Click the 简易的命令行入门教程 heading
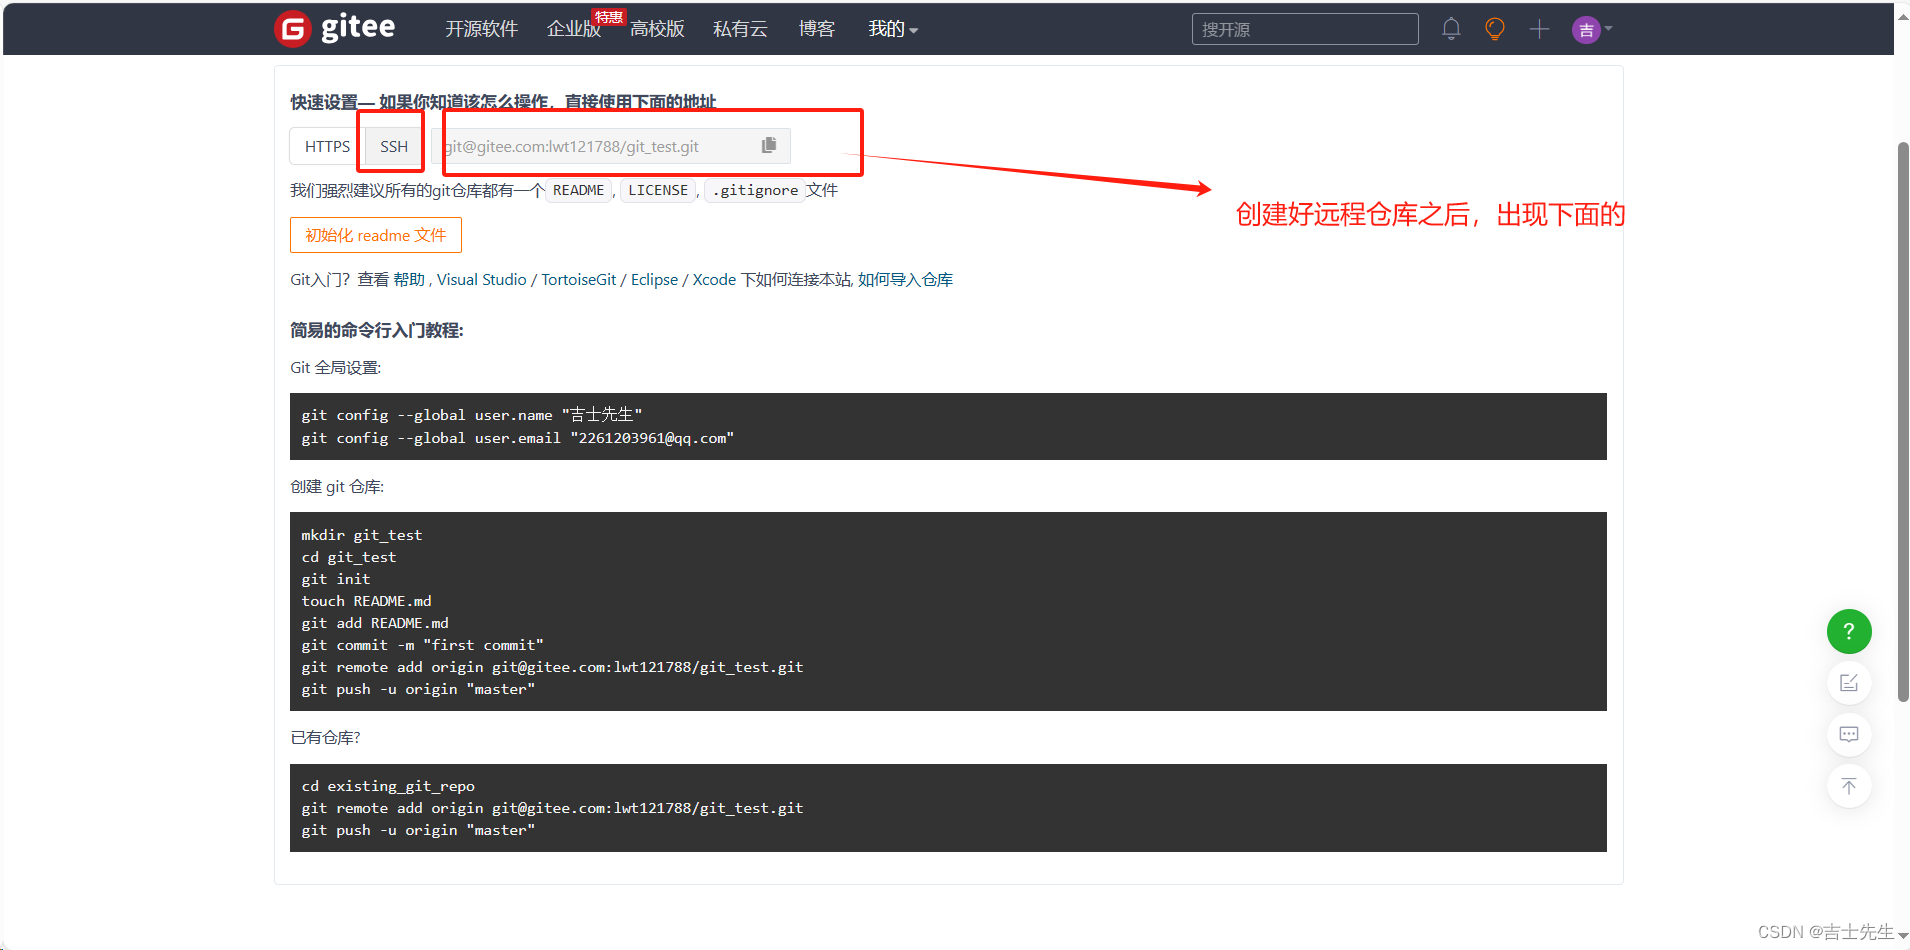Screen dimensions: 1910x950 377,330
